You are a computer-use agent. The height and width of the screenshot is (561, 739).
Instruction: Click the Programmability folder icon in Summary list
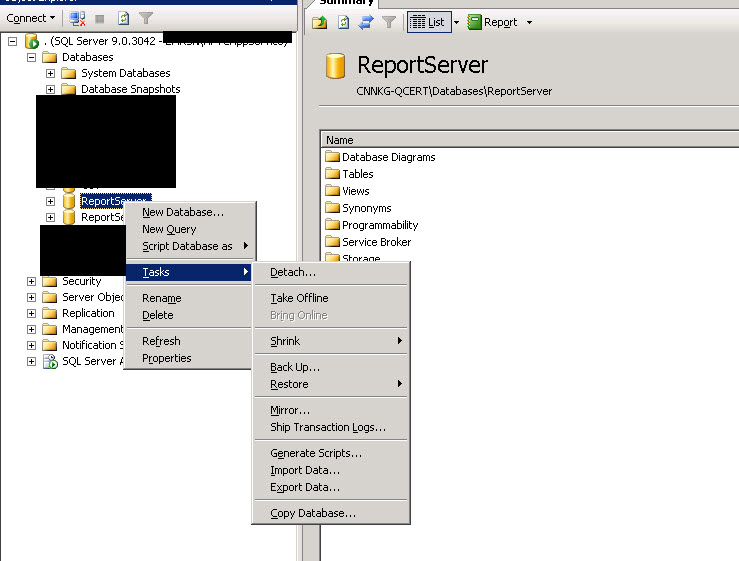(x=332, y=224)
